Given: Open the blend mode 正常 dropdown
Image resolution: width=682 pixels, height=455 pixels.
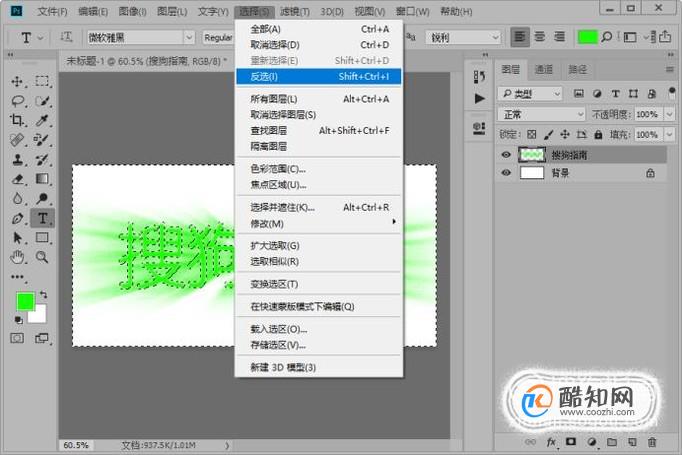Looking at the screenshot, I should pos(542,114).
